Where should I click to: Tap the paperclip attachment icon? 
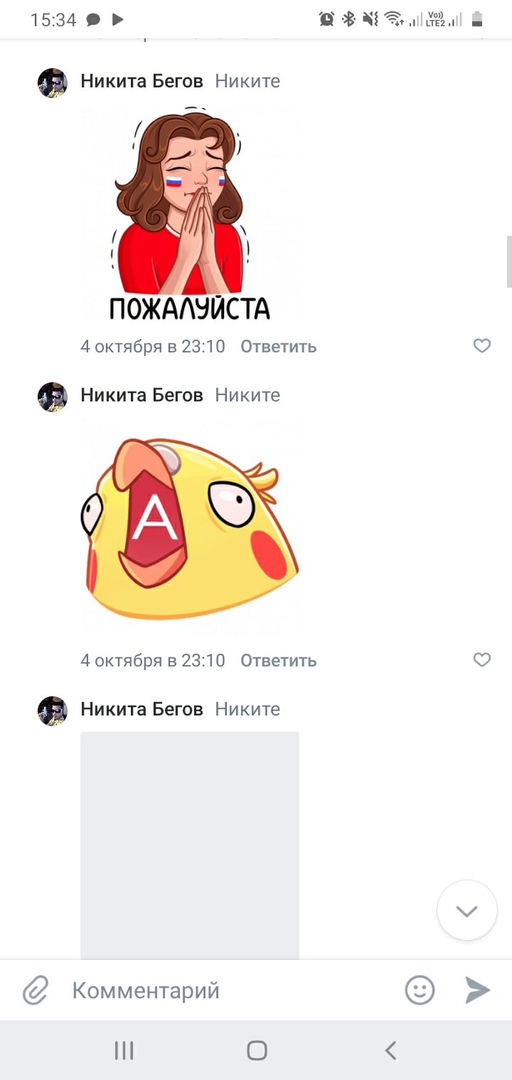pos(34,991)
